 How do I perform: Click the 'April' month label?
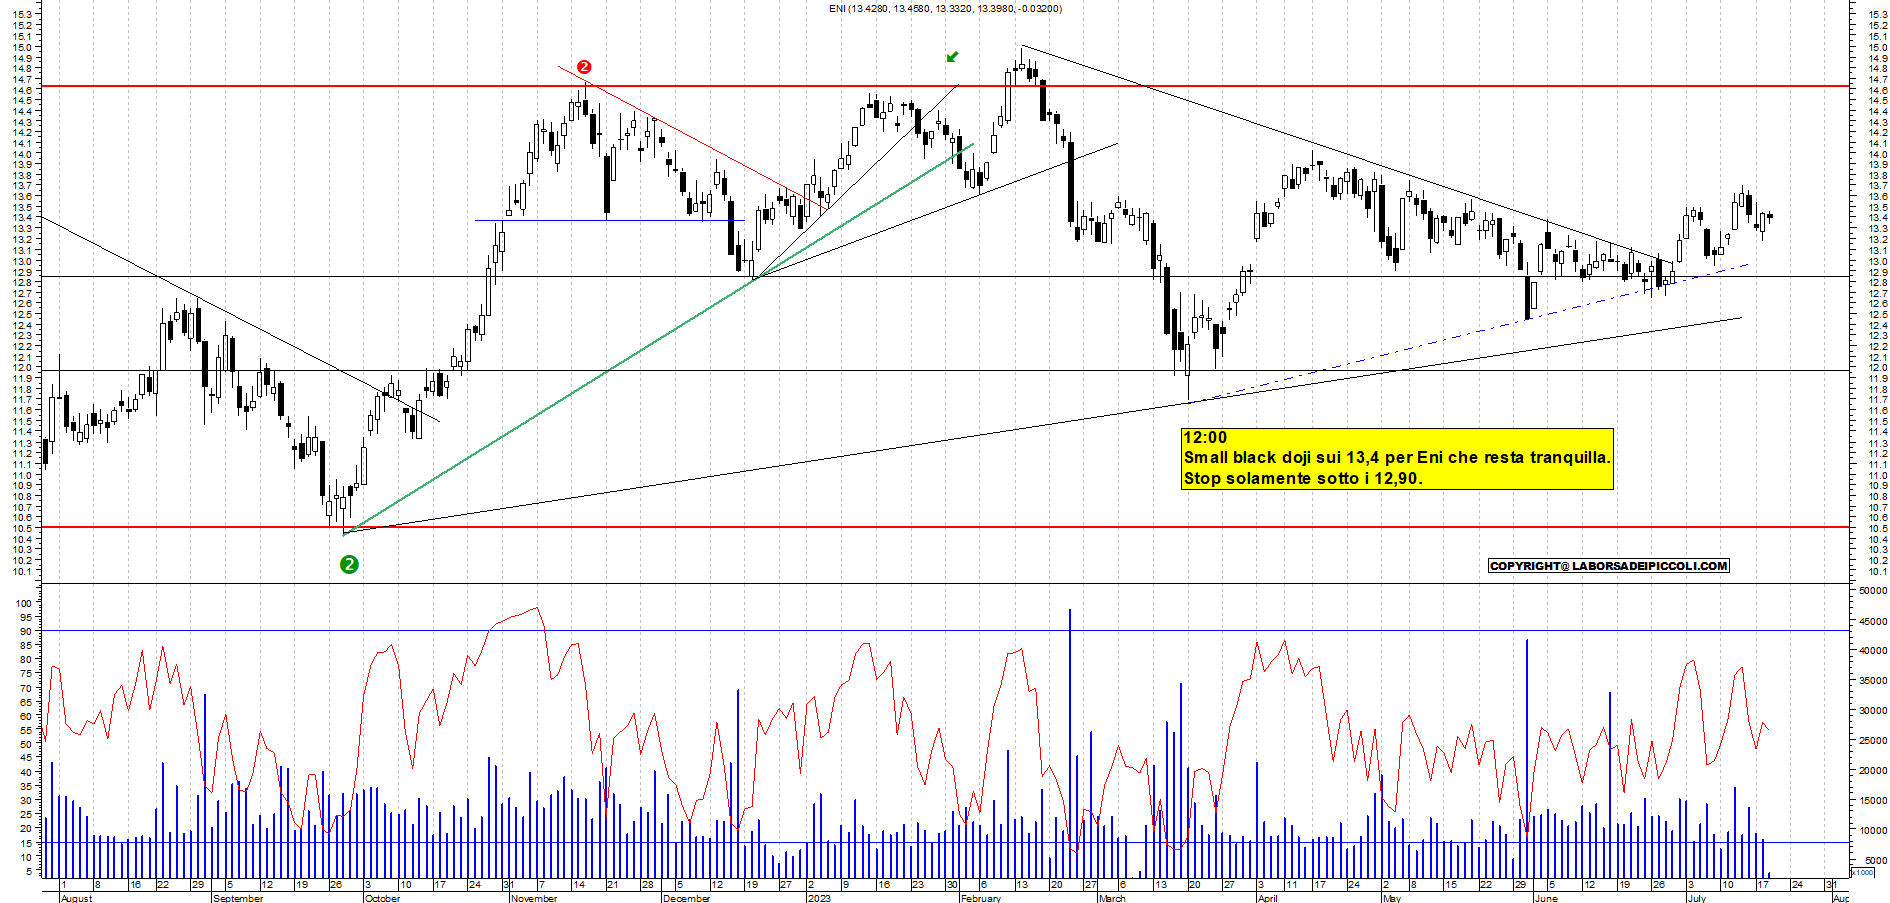(1268, 898)
